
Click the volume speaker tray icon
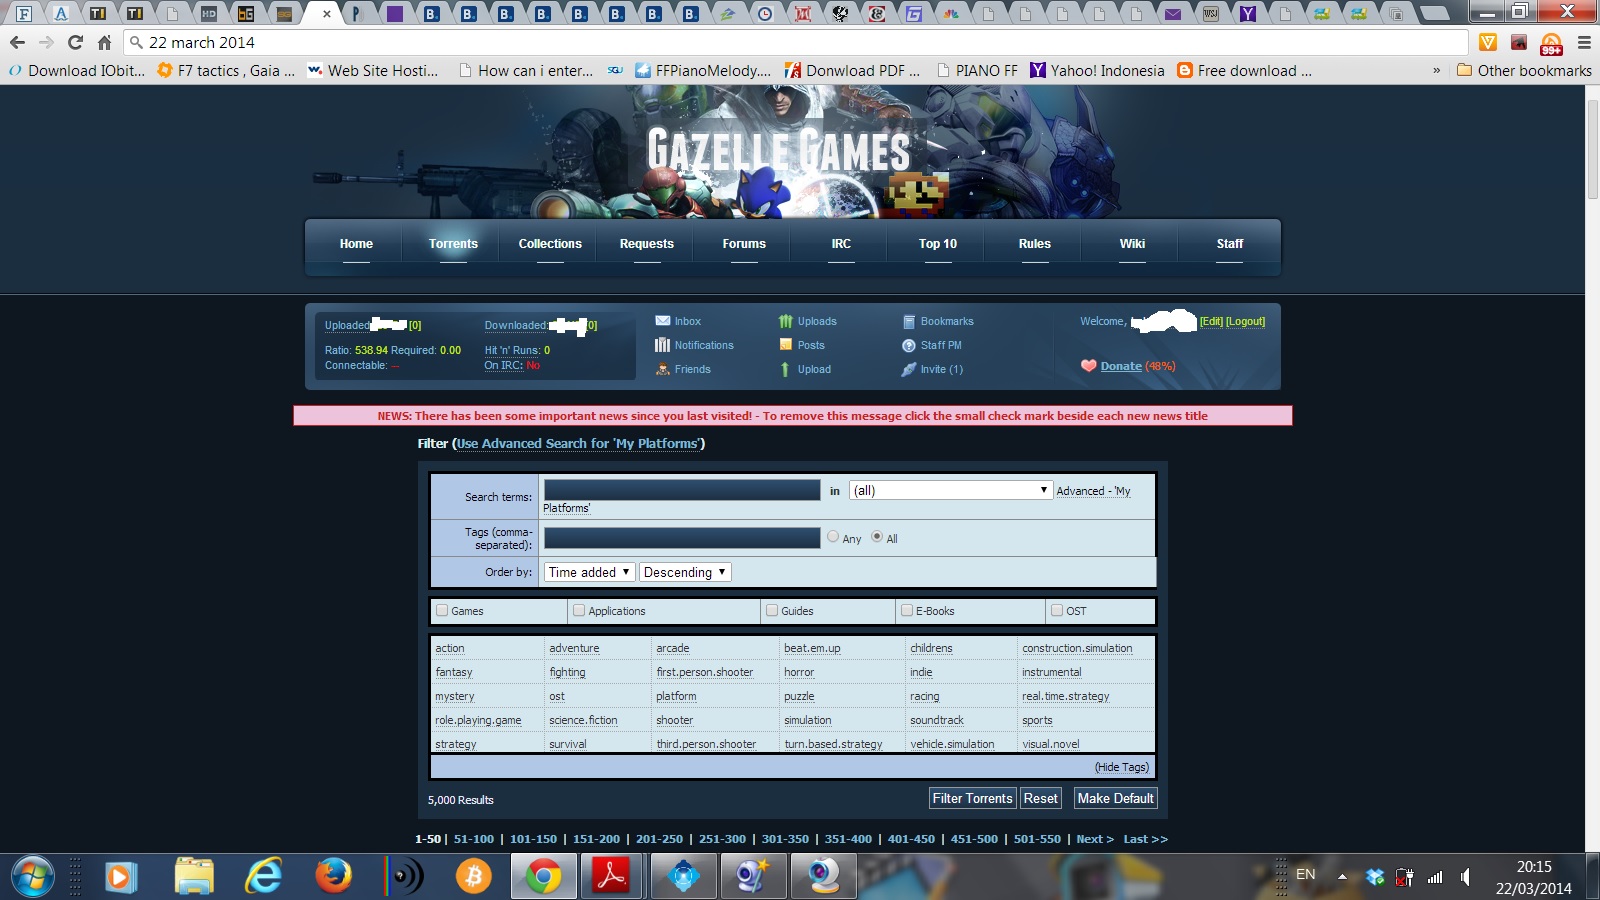1465,877
